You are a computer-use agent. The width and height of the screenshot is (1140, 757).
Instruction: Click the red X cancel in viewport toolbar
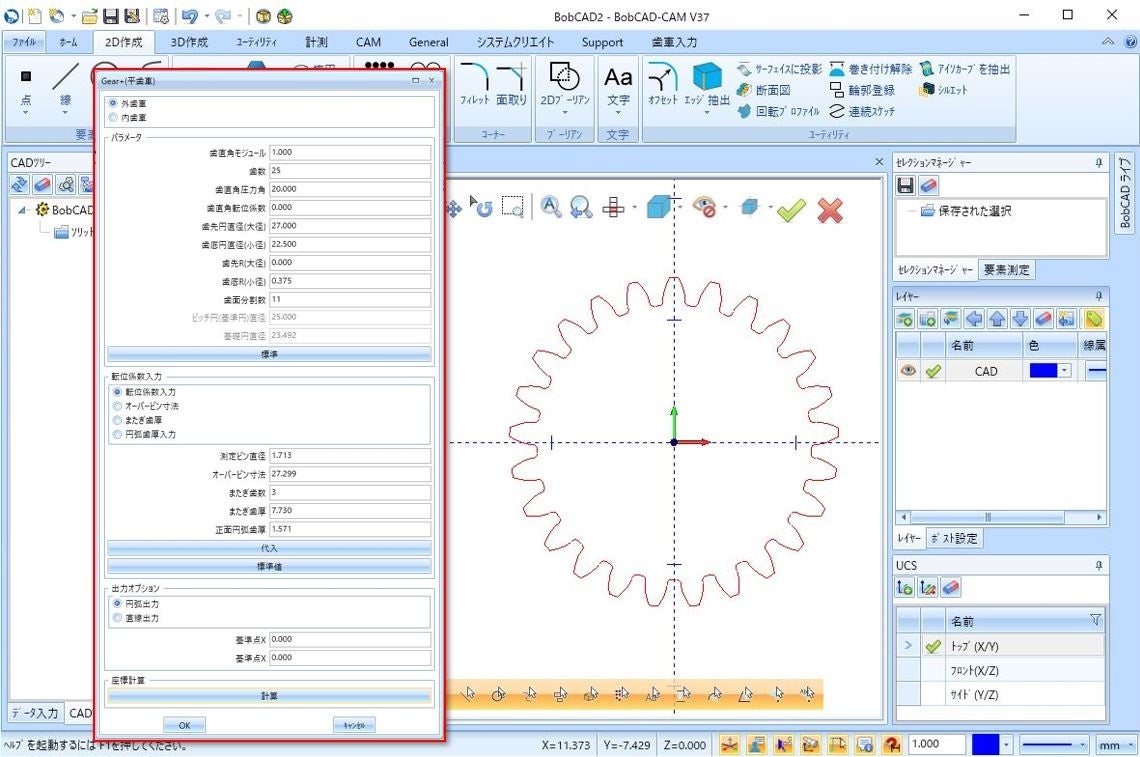830,210
